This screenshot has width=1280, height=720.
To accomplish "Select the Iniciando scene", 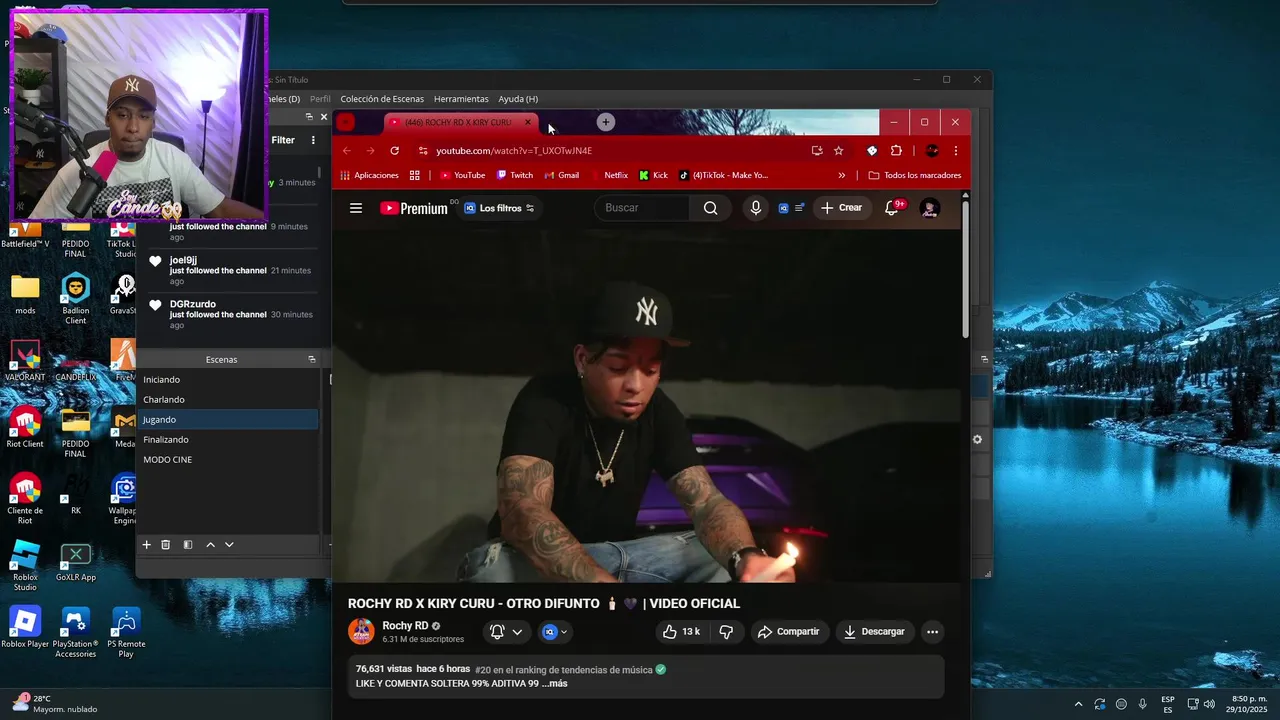I will coord(228,380).
